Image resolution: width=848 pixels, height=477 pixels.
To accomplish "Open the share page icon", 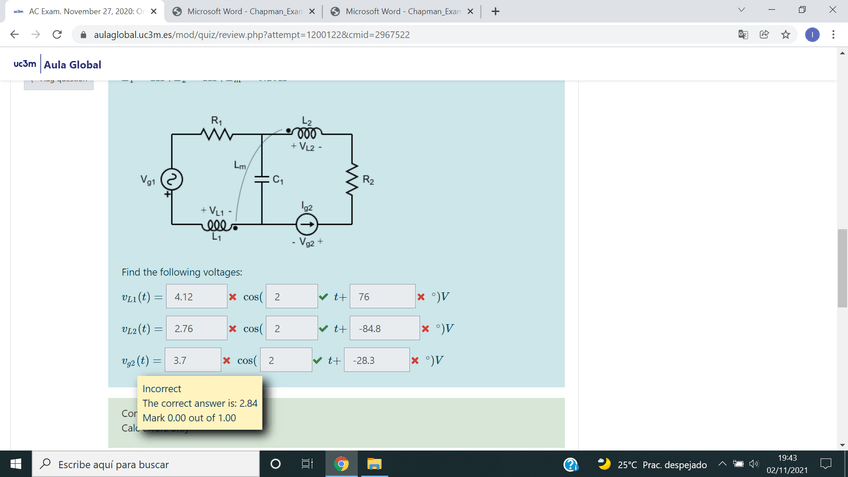I will pos(765,34).
